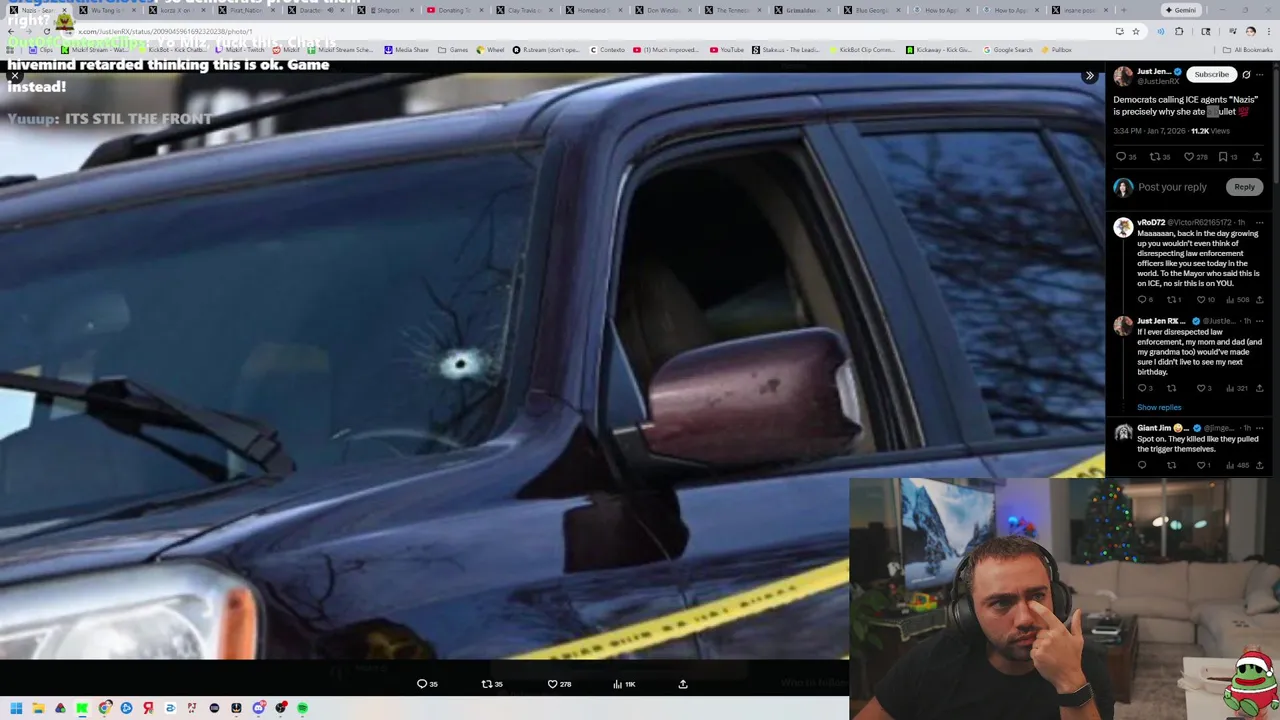This screenshot has height=720, width=1280.
Task: Open more options on vRoD72's reply
Action: [x=1260, y=222]
